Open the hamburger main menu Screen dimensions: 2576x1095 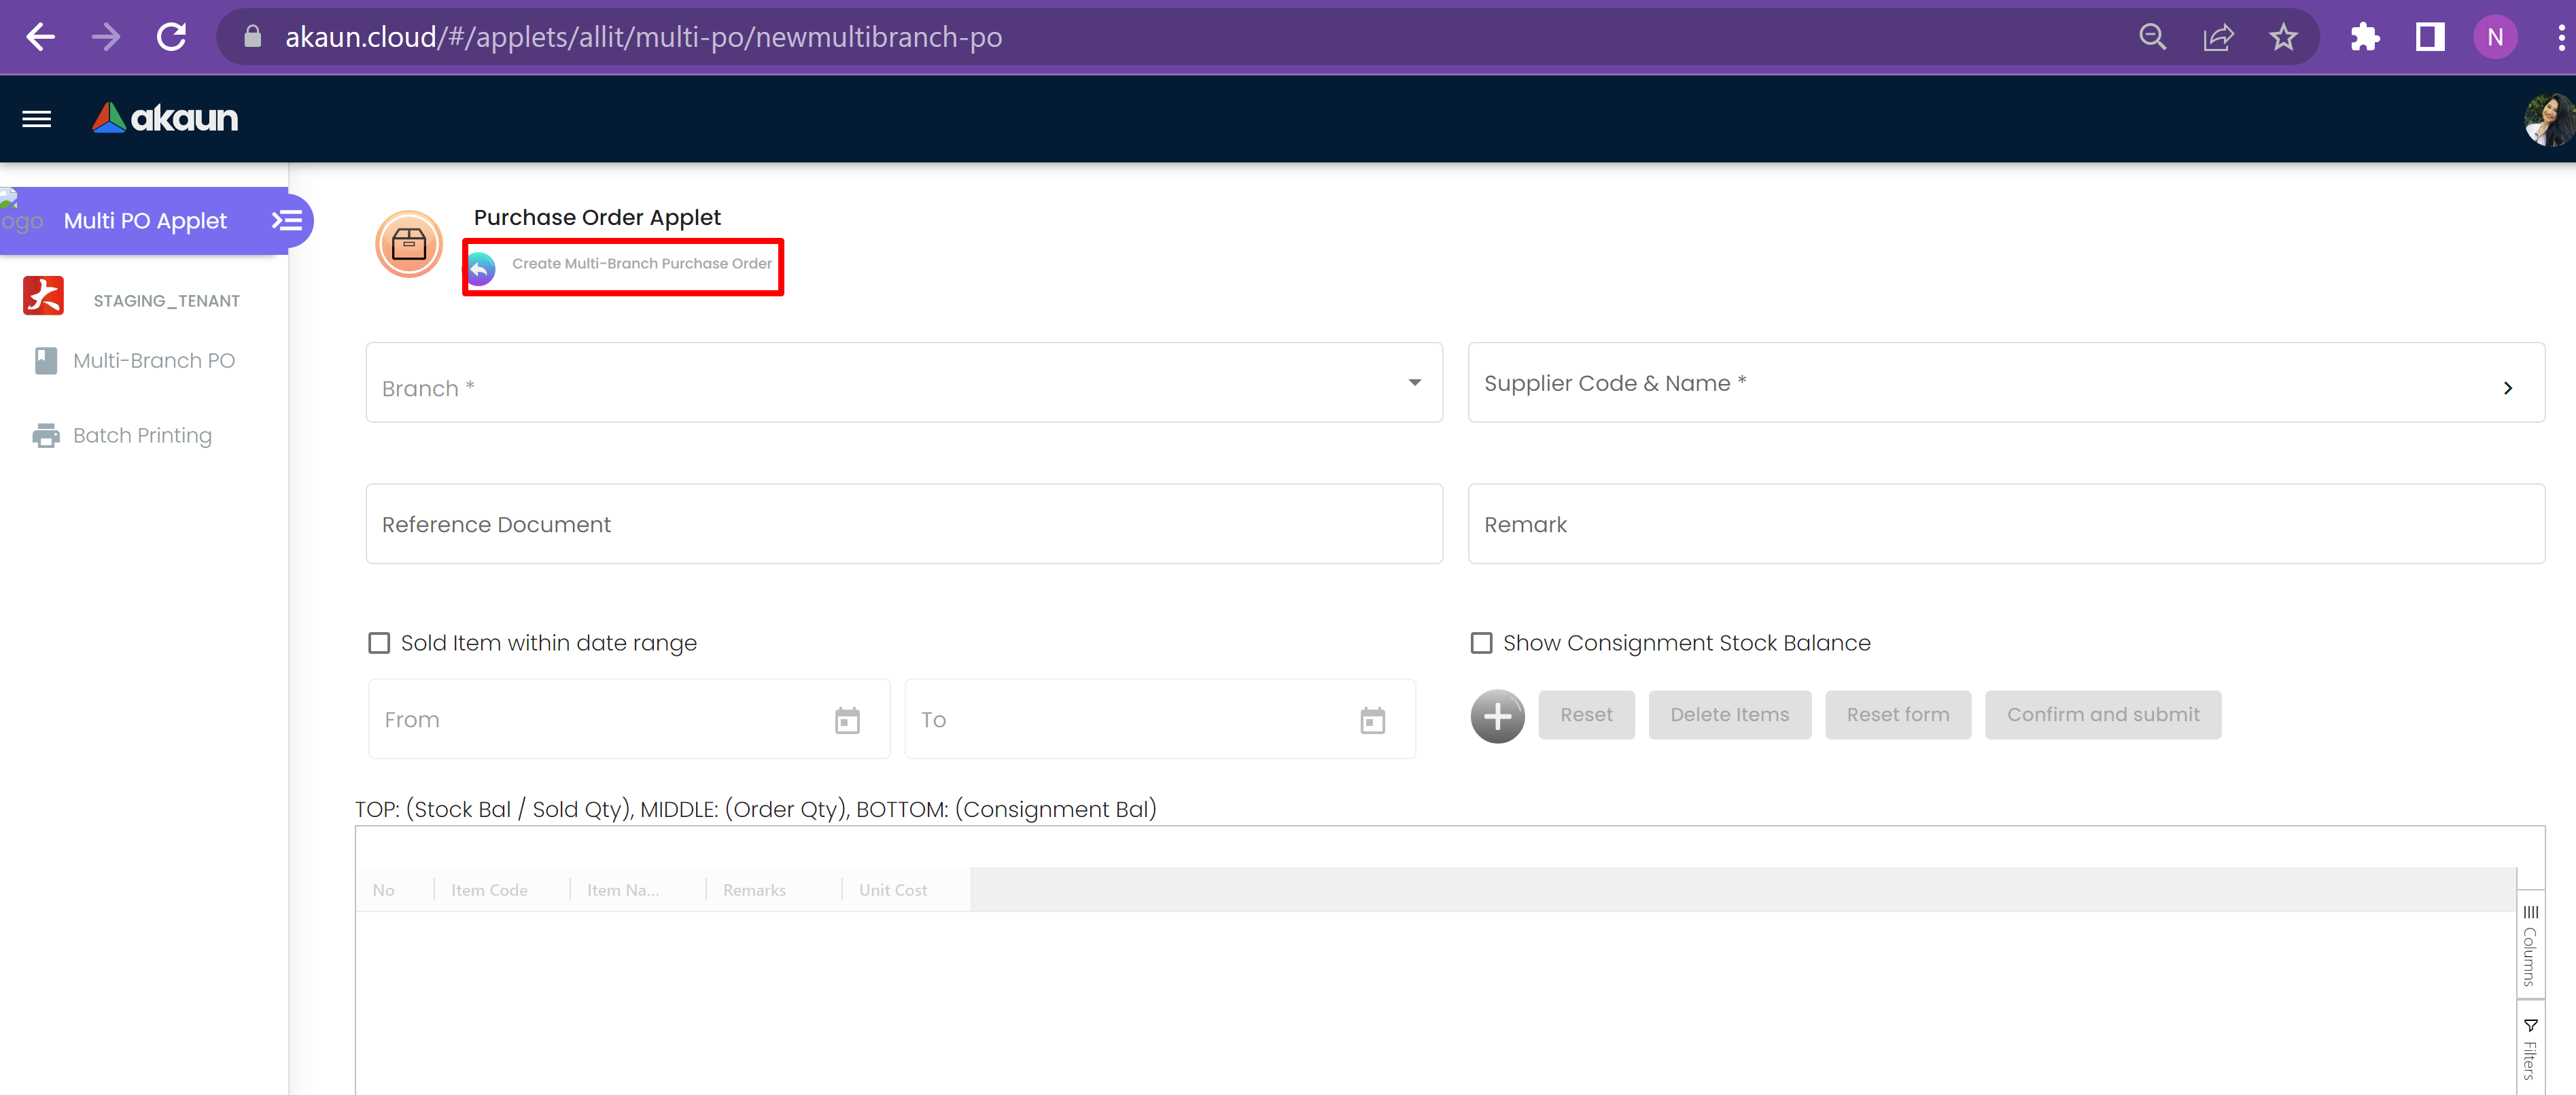click(x=37, y=119)
